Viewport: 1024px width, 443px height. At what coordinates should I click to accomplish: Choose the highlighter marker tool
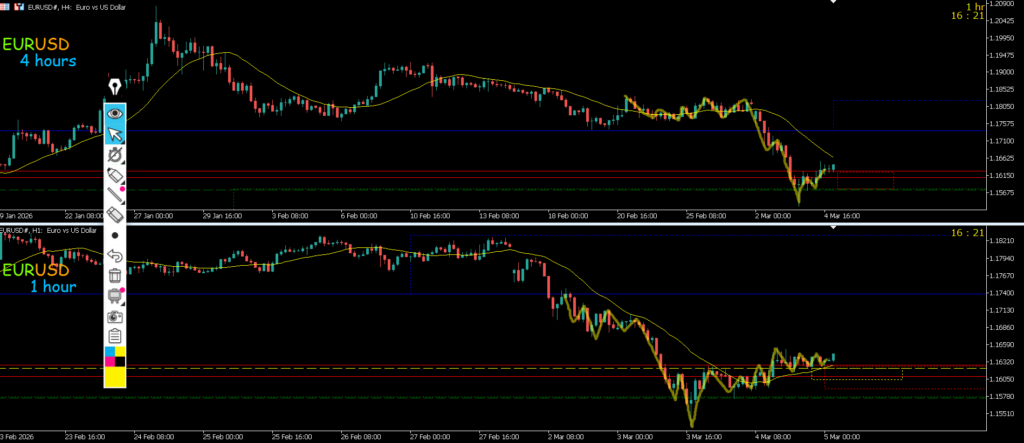coord(115,175)
